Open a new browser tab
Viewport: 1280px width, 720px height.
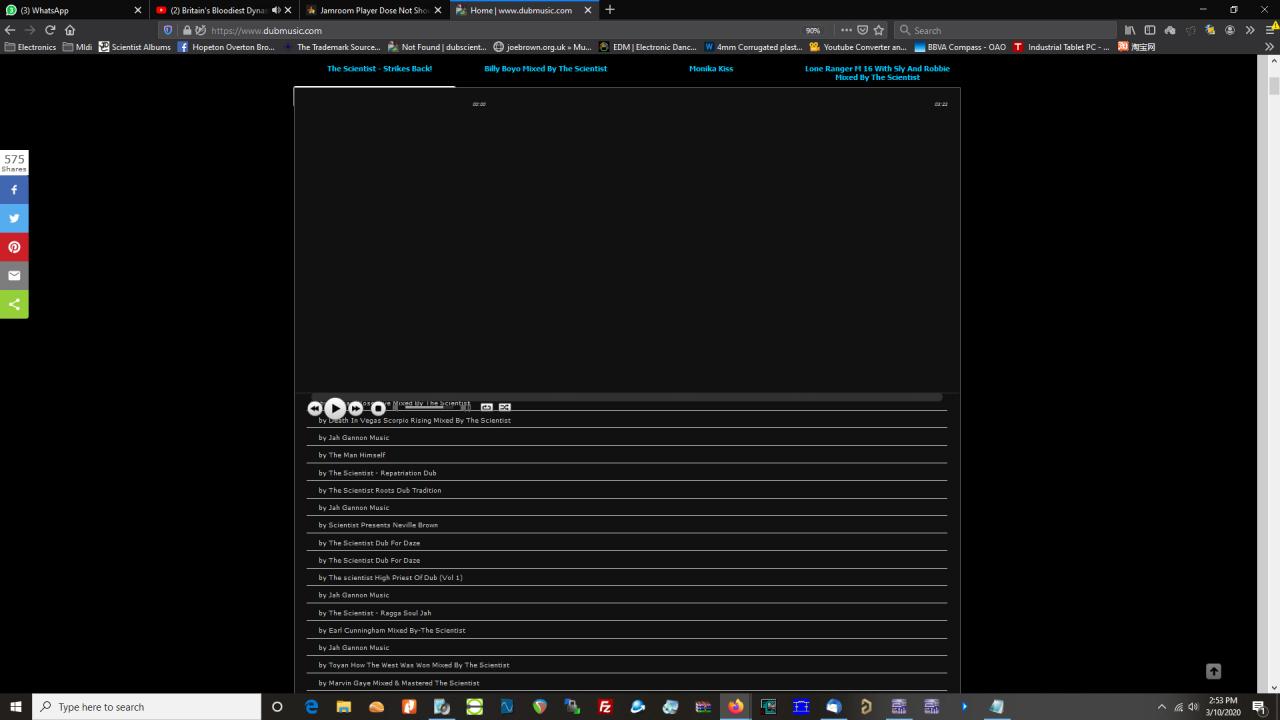[610, 10]
